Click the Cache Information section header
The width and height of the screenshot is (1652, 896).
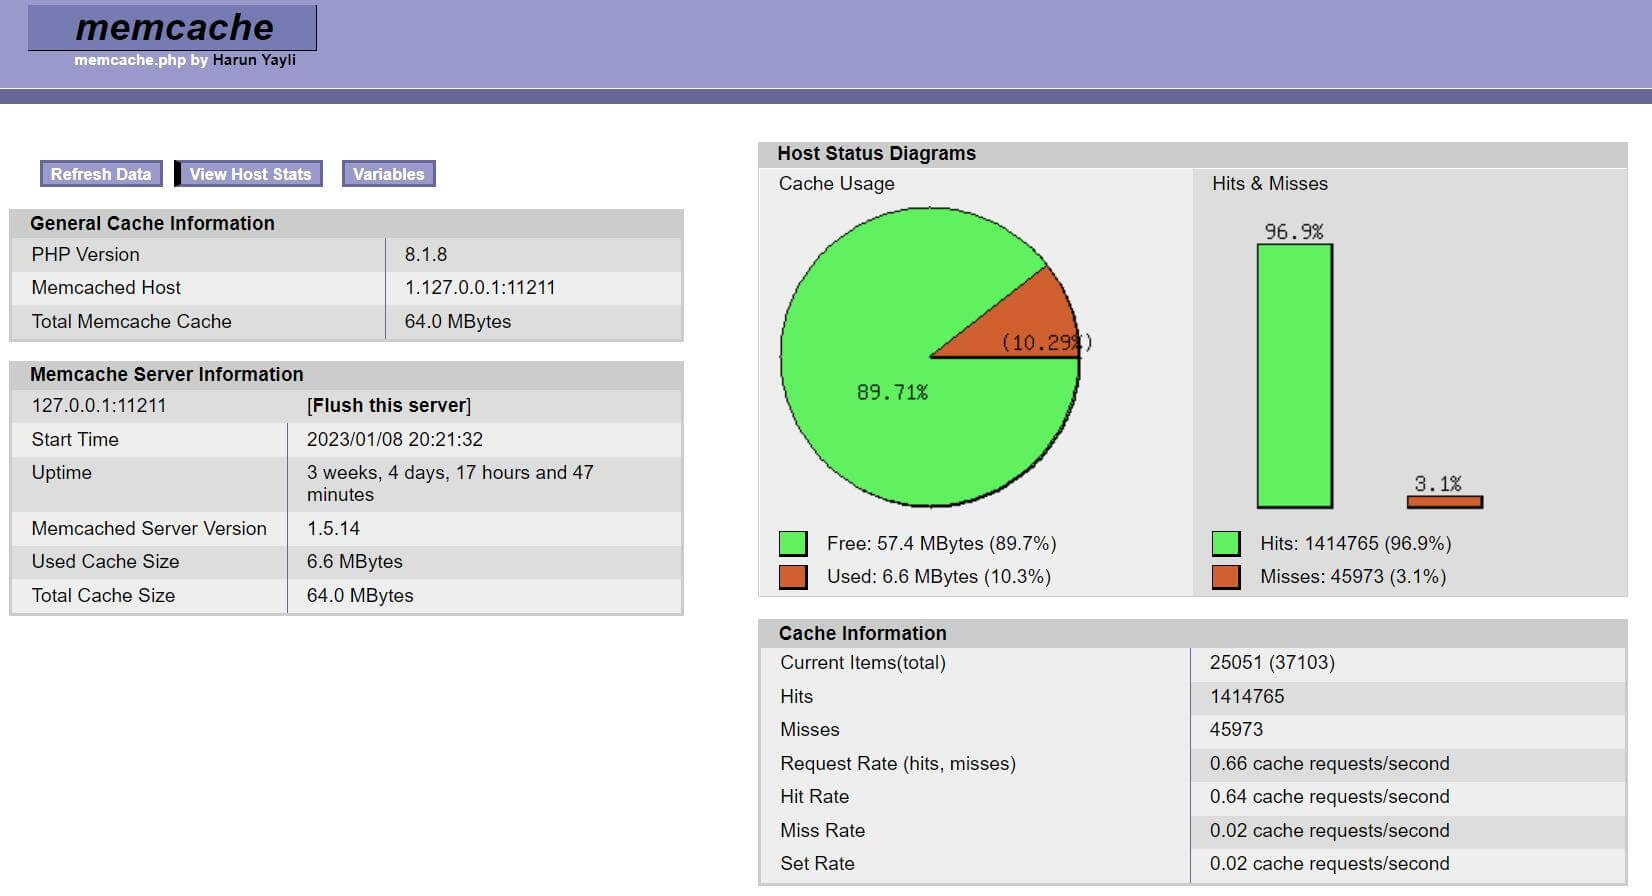[x=862, y=633]
